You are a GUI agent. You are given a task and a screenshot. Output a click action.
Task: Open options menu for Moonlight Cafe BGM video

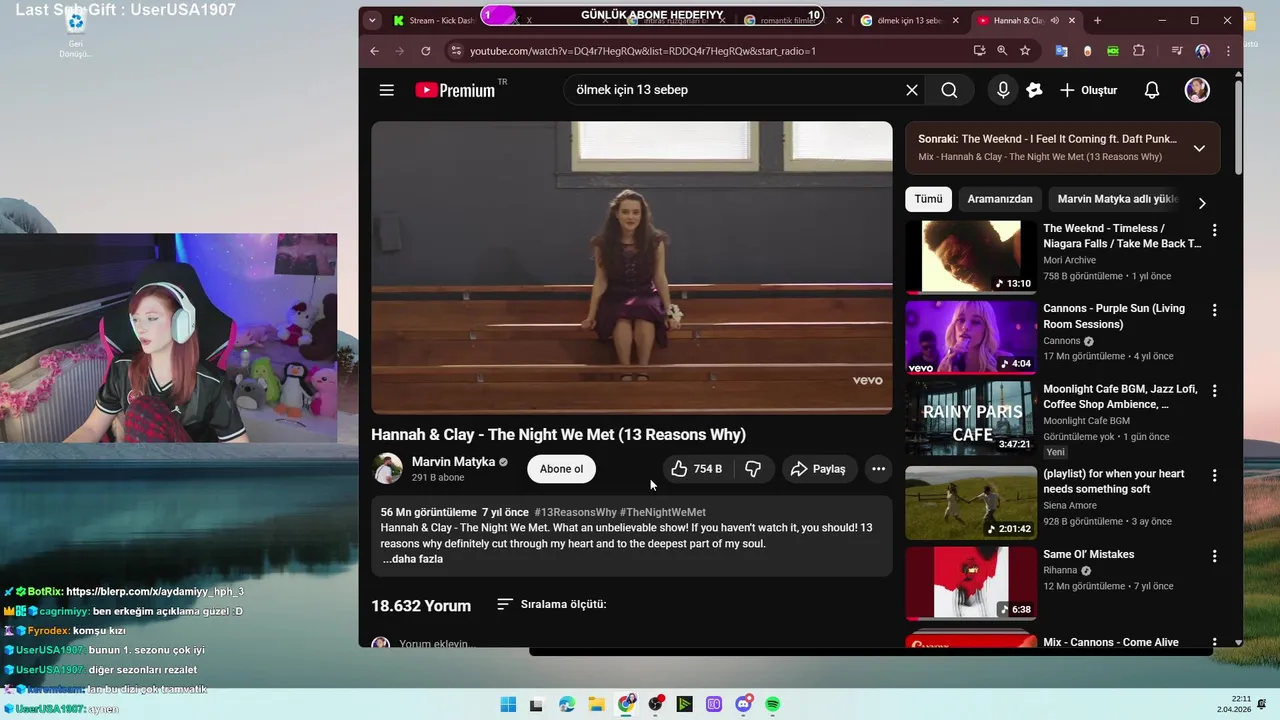pyautogui.click(x=1215, y=391)
